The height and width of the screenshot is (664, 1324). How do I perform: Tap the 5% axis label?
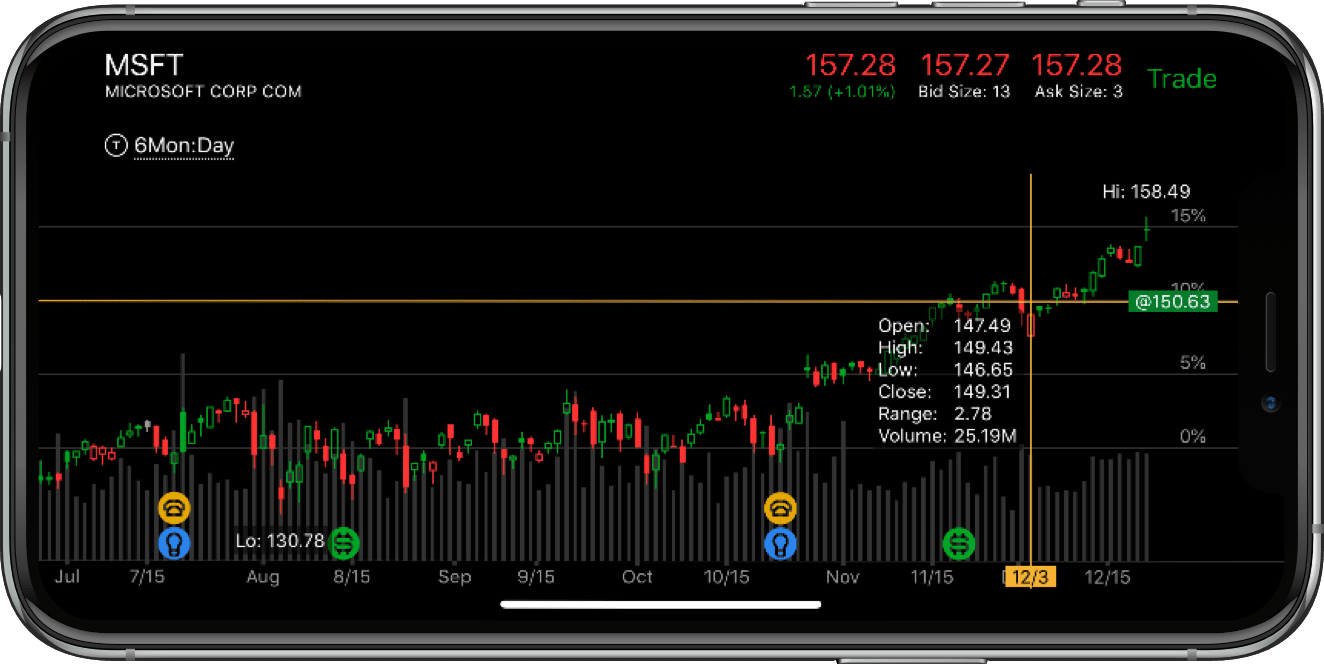pos(1193,363)
